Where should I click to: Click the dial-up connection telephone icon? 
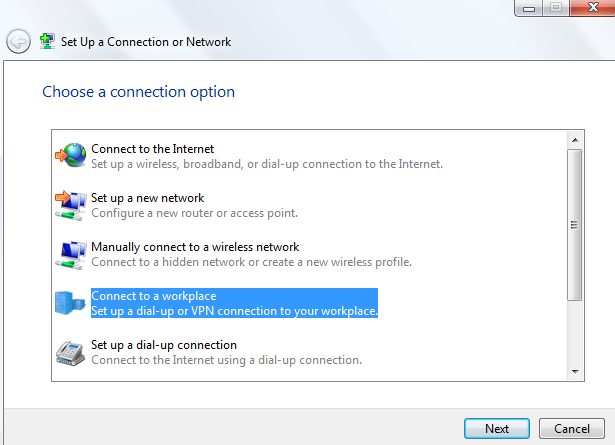tap(71, 352)
